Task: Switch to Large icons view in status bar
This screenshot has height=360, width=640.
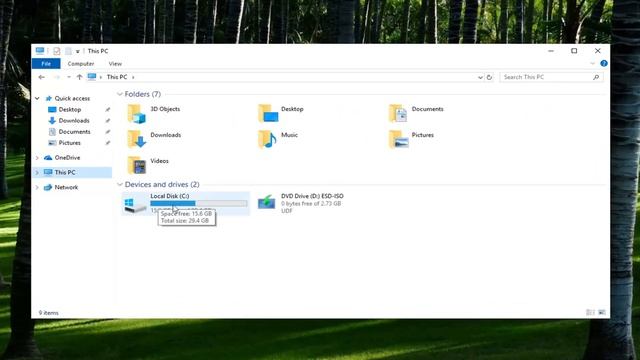Action: pyautogui.click(x=602, y=312)
